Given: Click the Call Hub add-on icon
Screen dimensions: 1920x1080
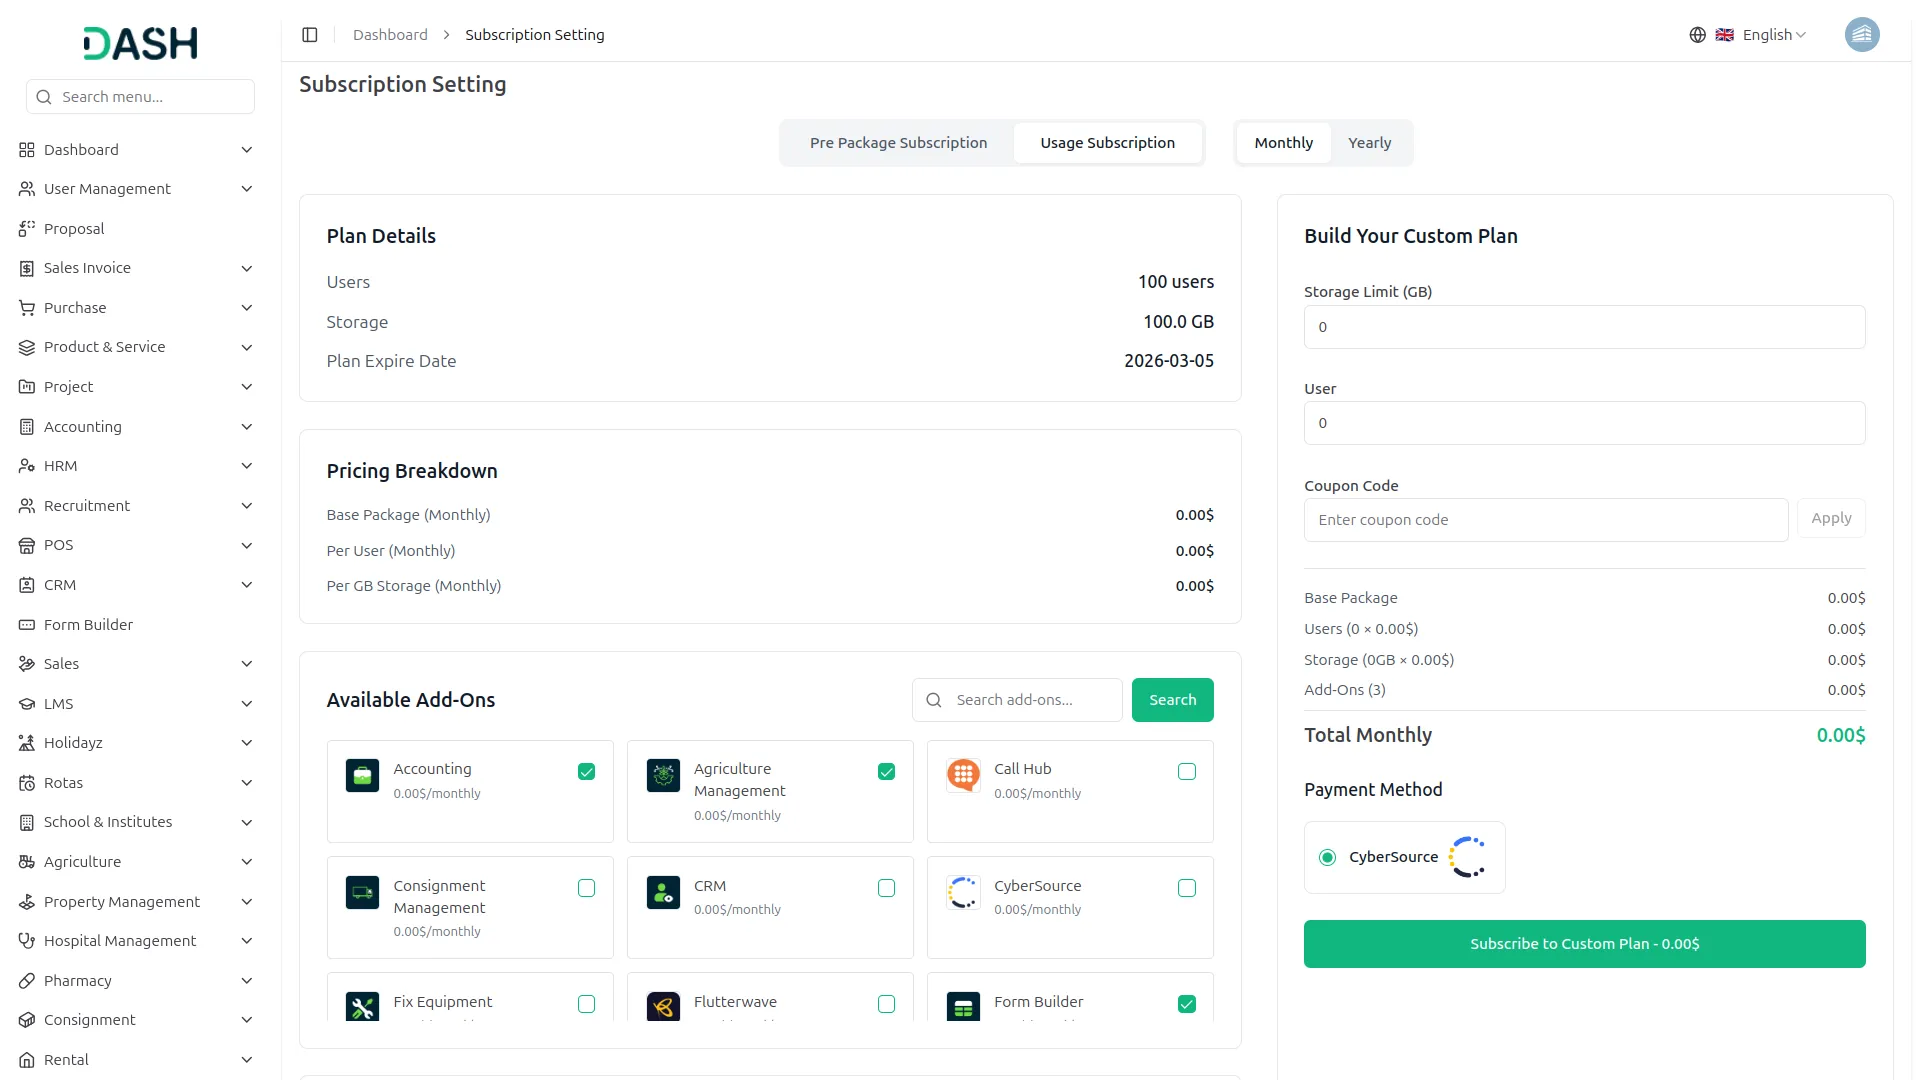Looking at the screenshot, I should [x=963, y=775].
